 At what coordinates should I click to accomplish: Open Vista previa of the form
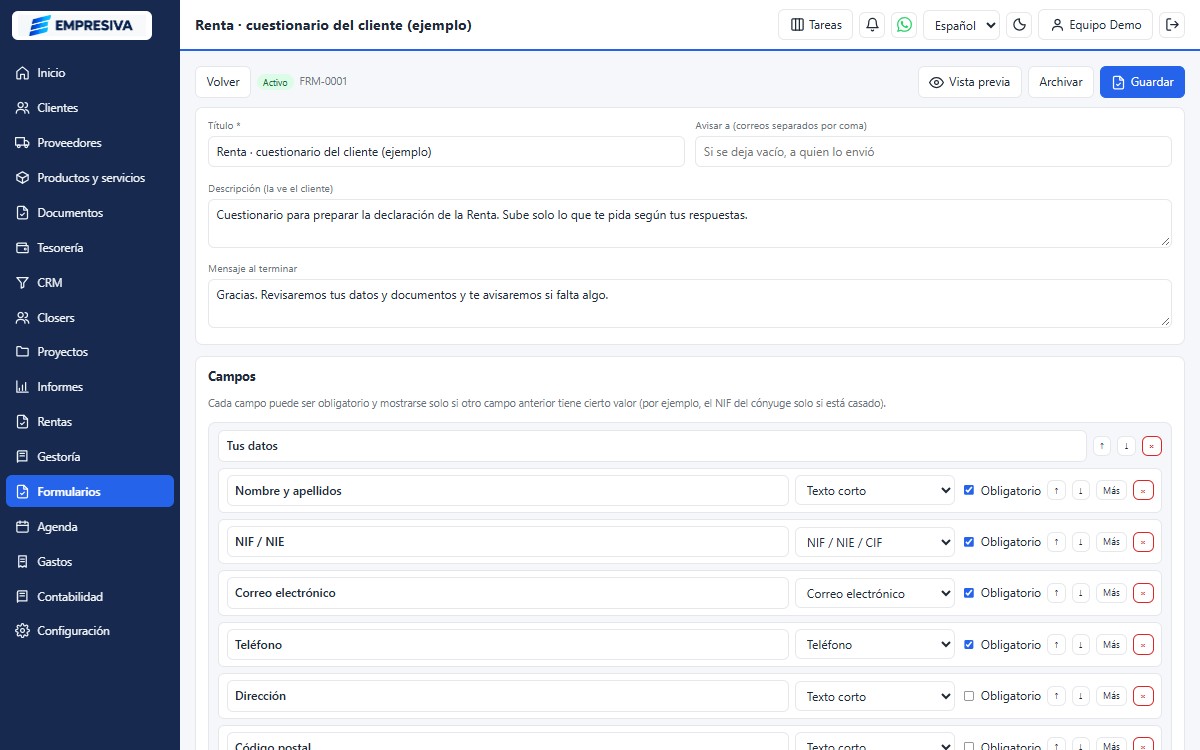(970, 82)
